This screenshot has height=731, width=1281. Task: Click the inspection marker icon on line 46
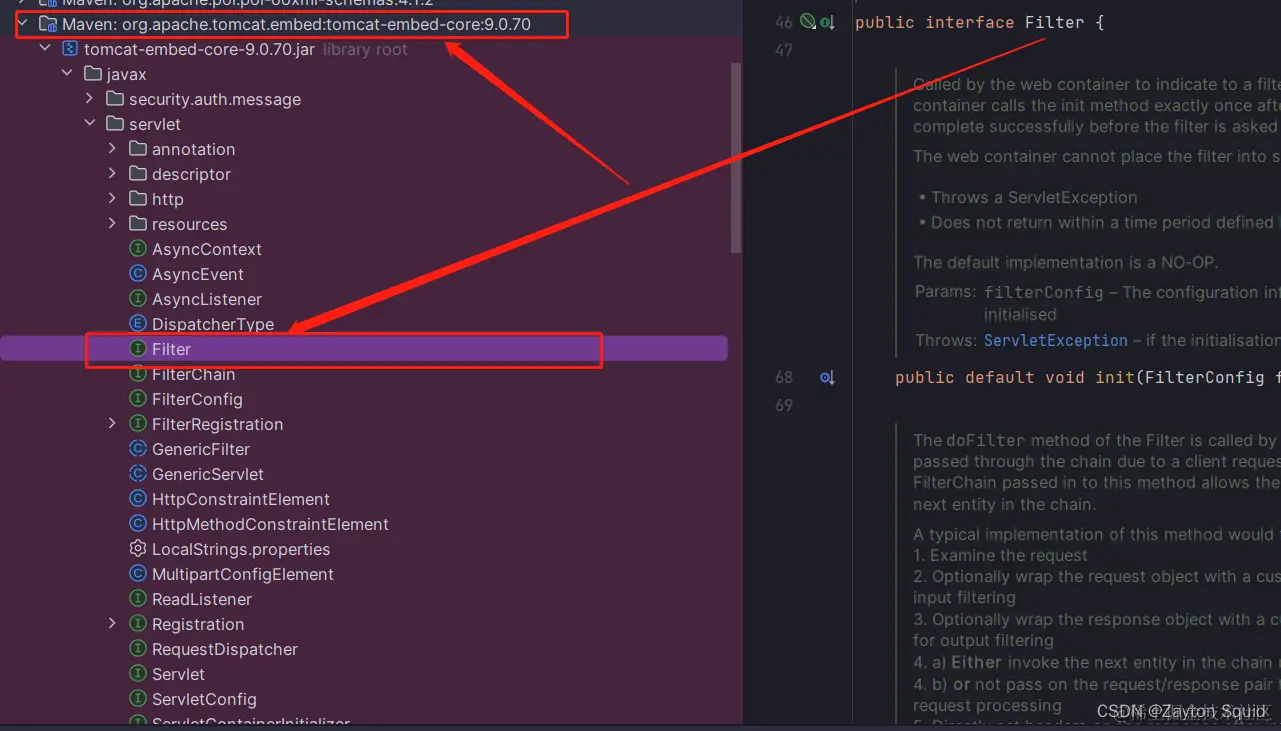(x=807, y=21)
